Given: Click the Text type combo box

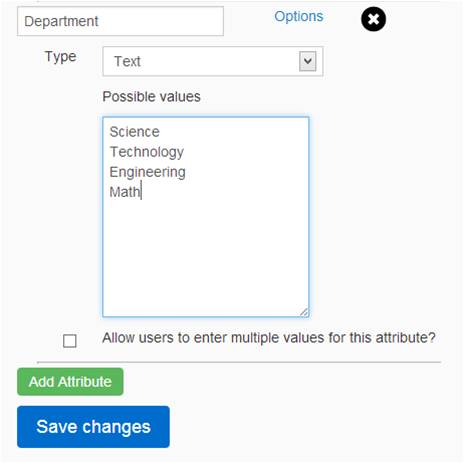Looking at the screenshot, I should (213, 61).
